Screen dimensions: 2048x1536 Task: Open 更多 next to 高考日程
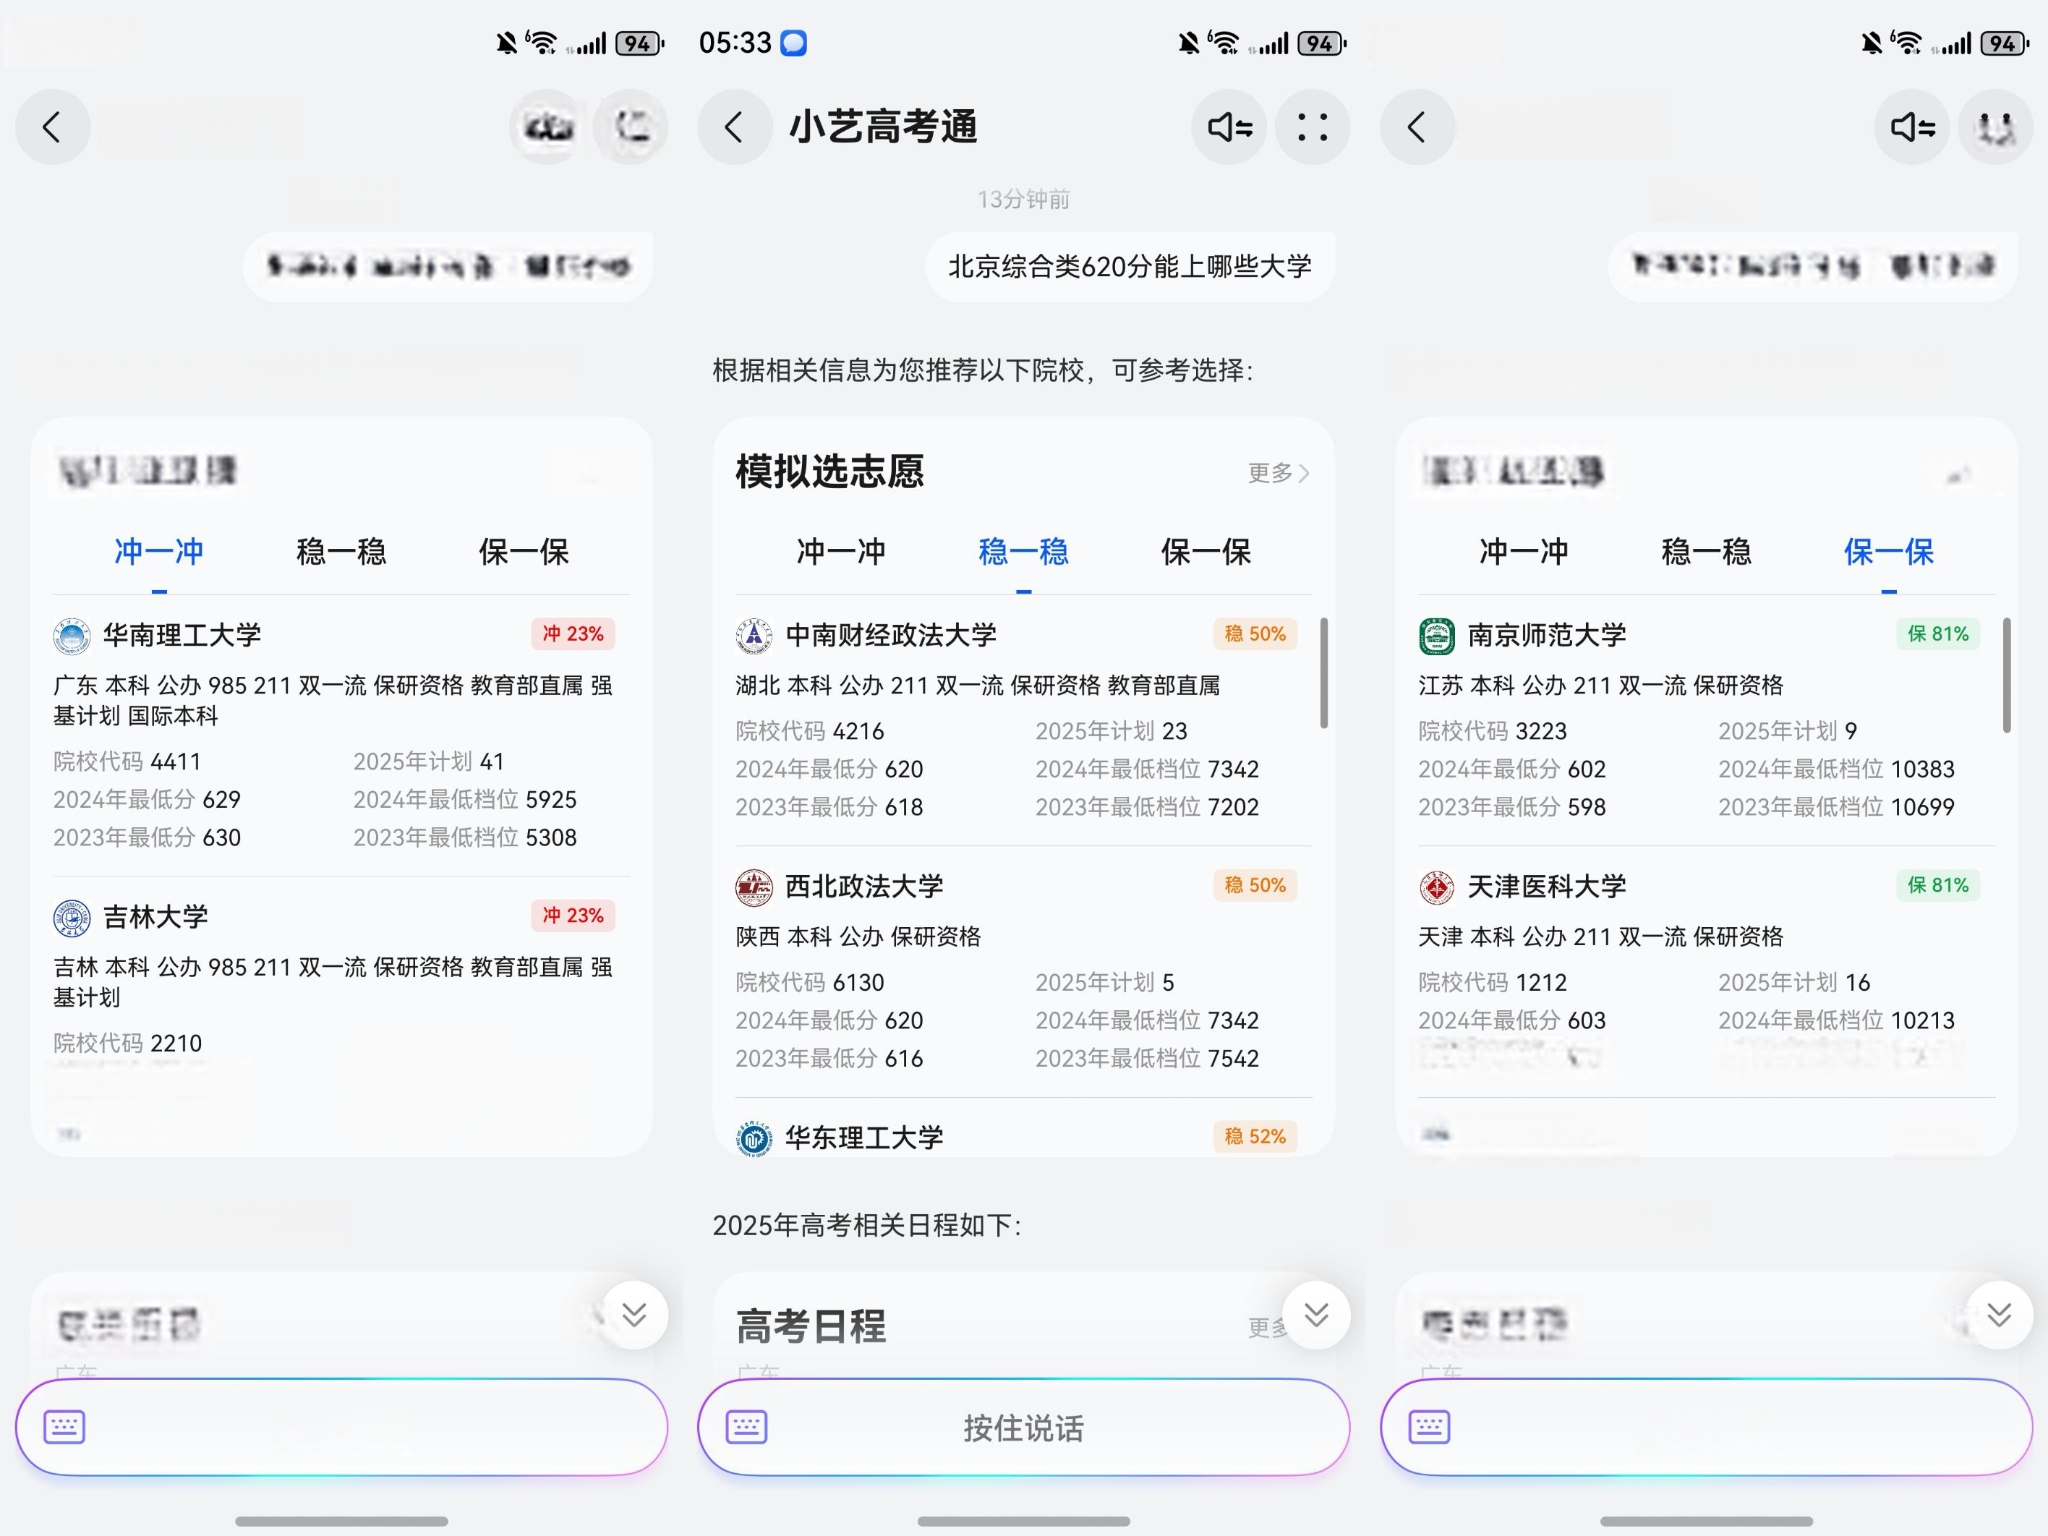1268,1328
